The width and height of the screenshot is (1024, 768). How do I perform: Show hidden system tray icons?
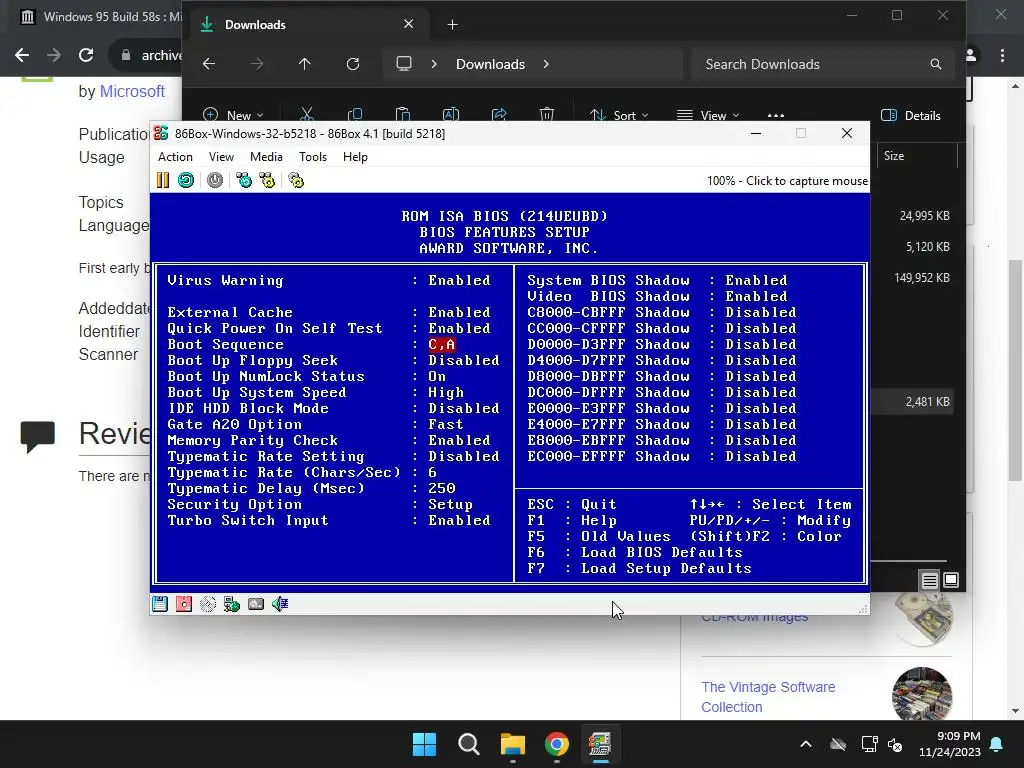click(806, 744)
